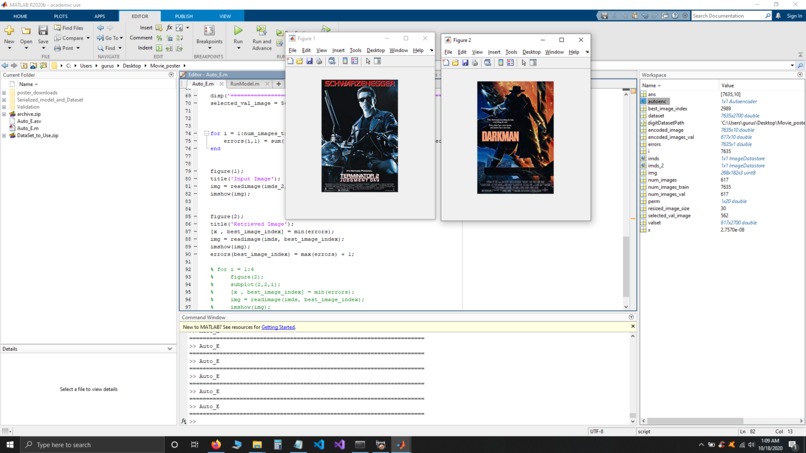
Task: Switch to the APPS ribbon tab
Action: click(x=100, y=16)
